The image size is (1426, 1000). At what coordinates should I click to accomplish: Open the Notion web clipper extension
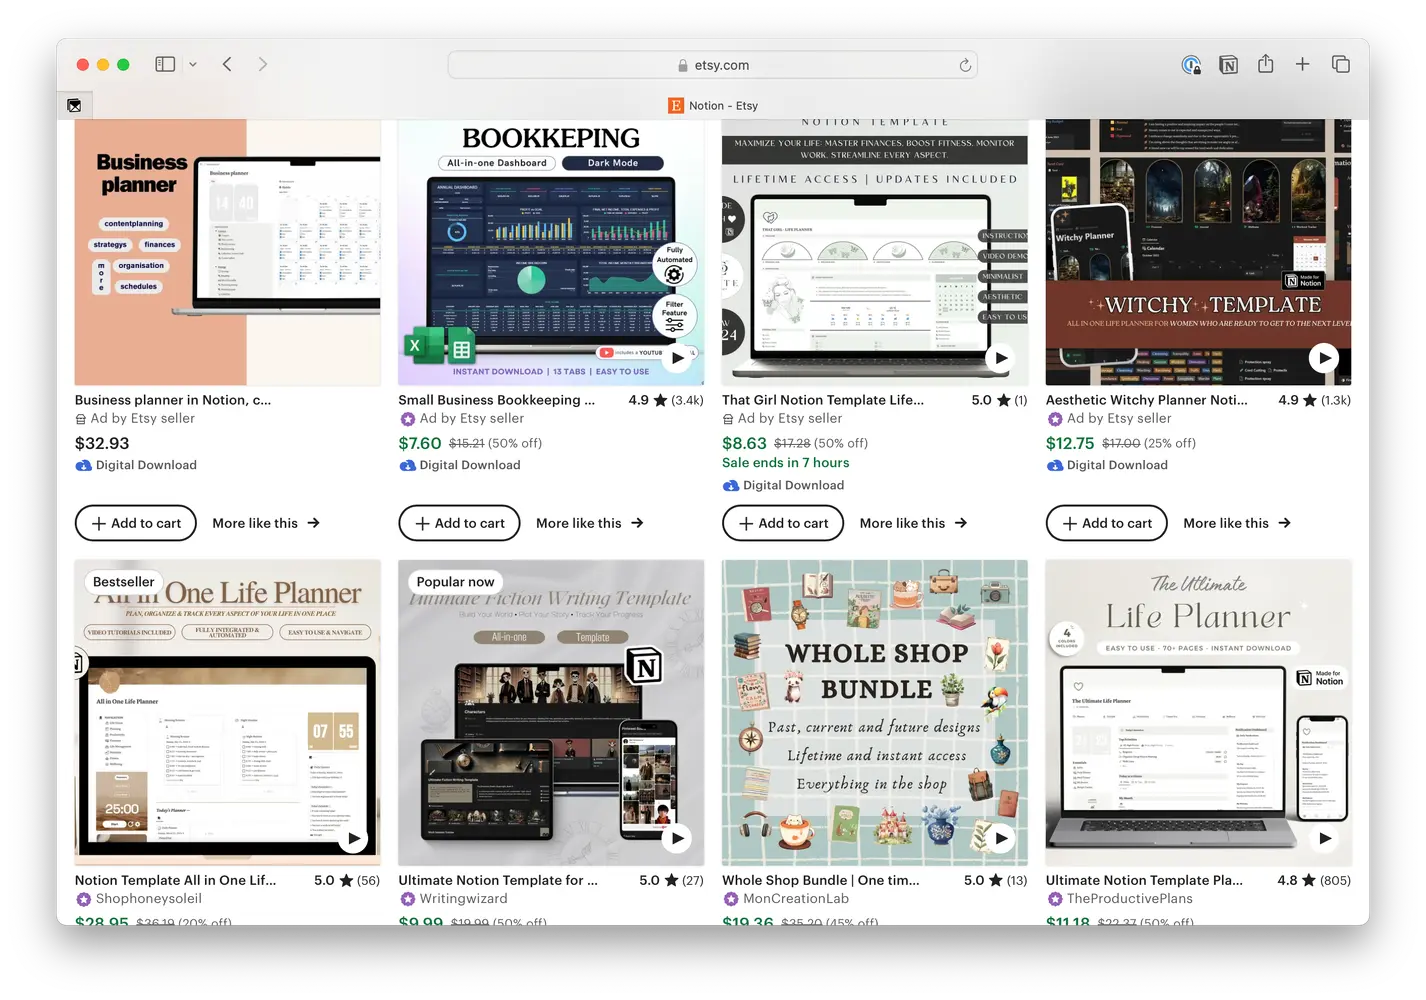pos(1228,65)
